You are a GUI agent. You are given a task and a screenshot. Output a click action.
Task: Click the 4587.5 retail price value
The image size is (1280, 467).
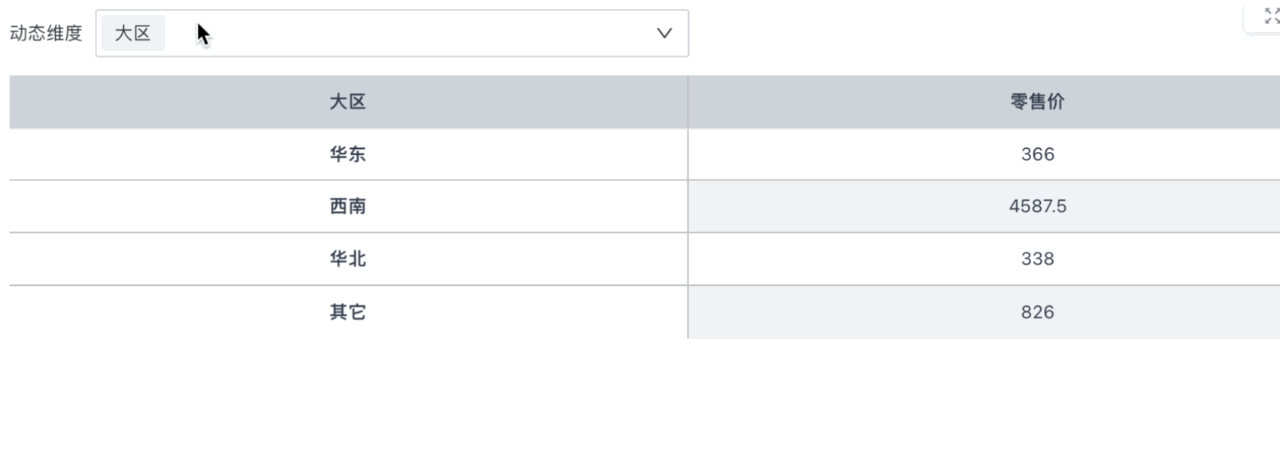click(x=1037, y=207)
